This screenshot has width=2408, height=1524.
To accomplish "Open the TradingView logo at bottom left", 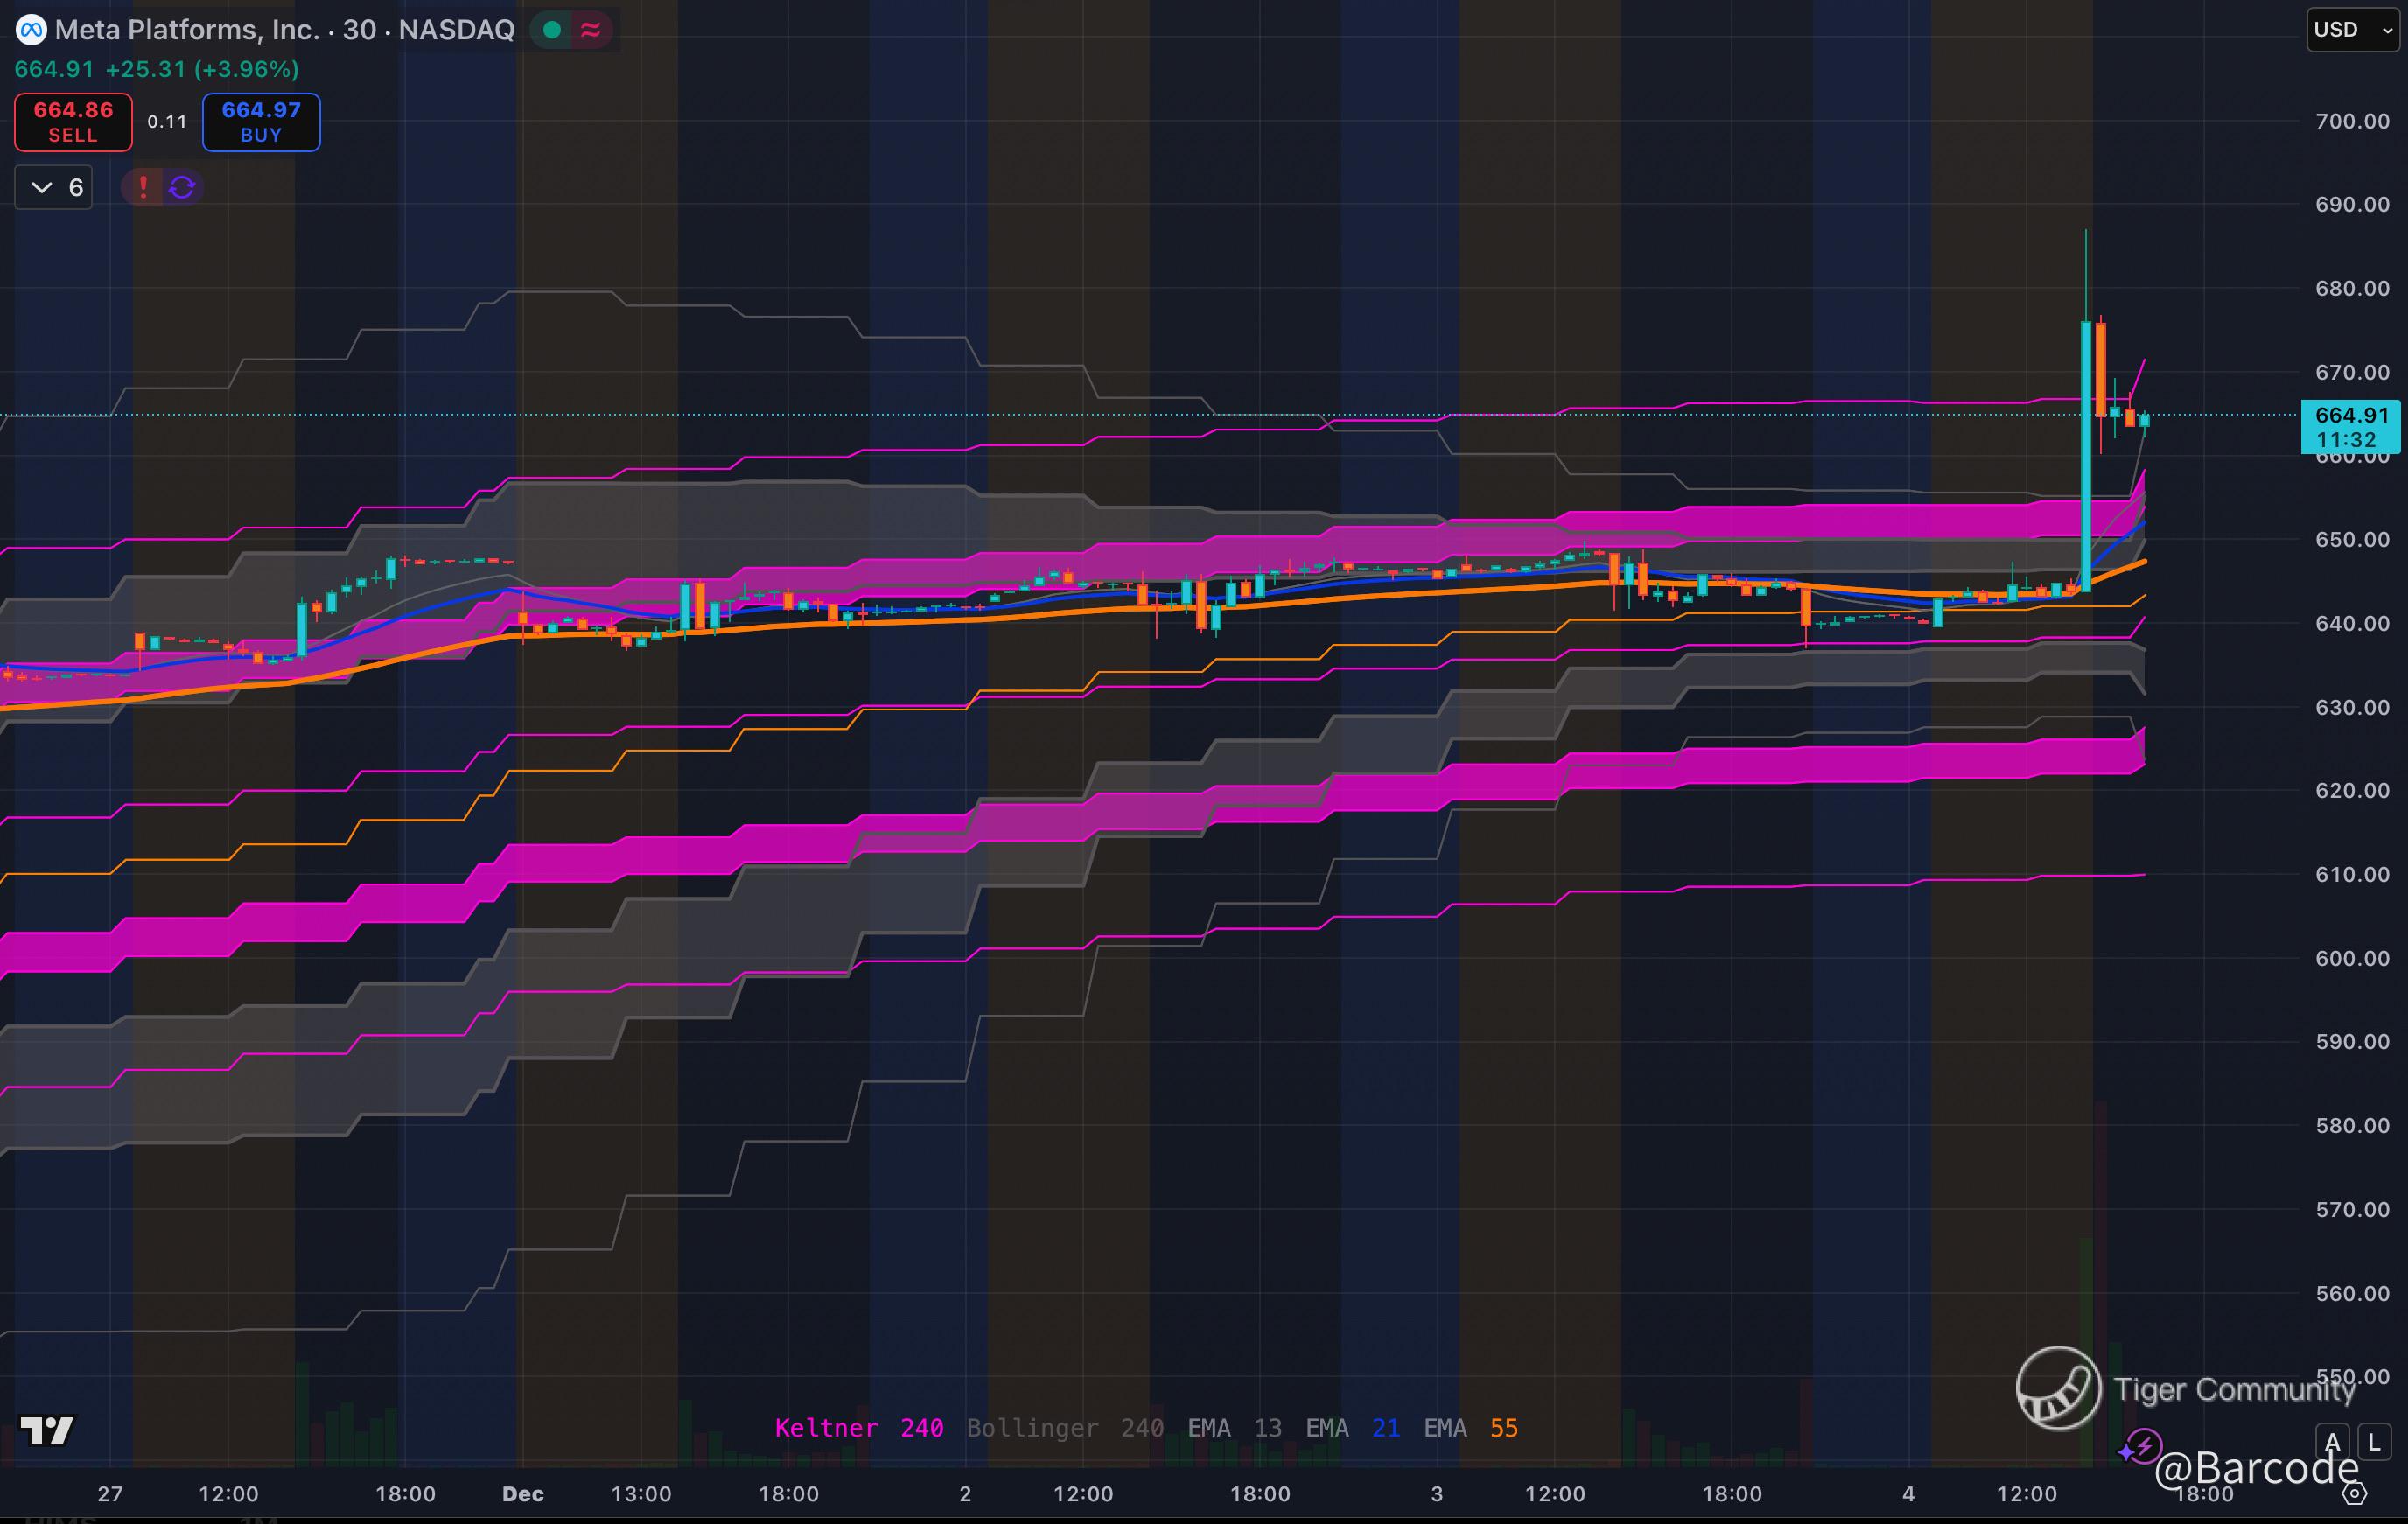I will (x=46, y=1430).
